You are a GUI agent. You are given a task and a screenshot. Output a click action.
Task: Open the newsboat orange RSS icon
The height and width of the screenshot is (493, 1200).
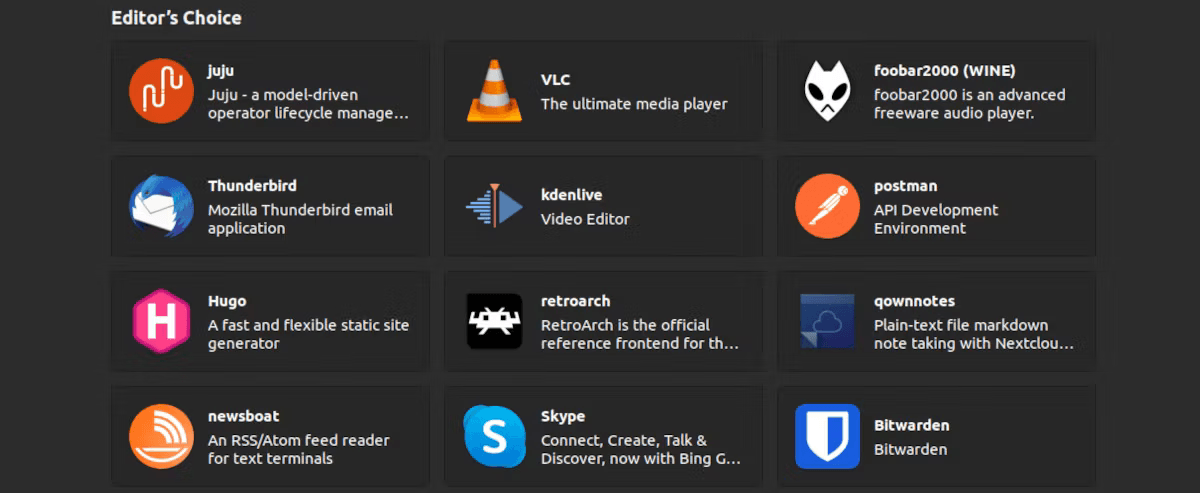click(161, 436)
